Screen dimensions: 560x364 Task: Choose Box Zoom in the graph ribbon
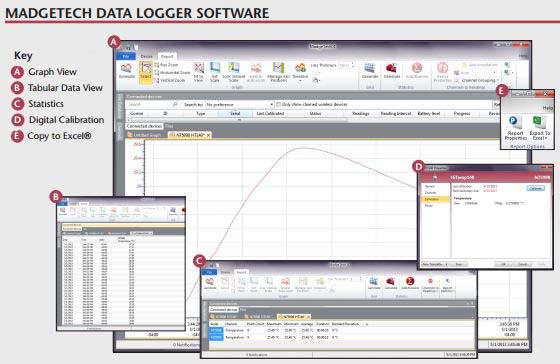tap(167, 65)
